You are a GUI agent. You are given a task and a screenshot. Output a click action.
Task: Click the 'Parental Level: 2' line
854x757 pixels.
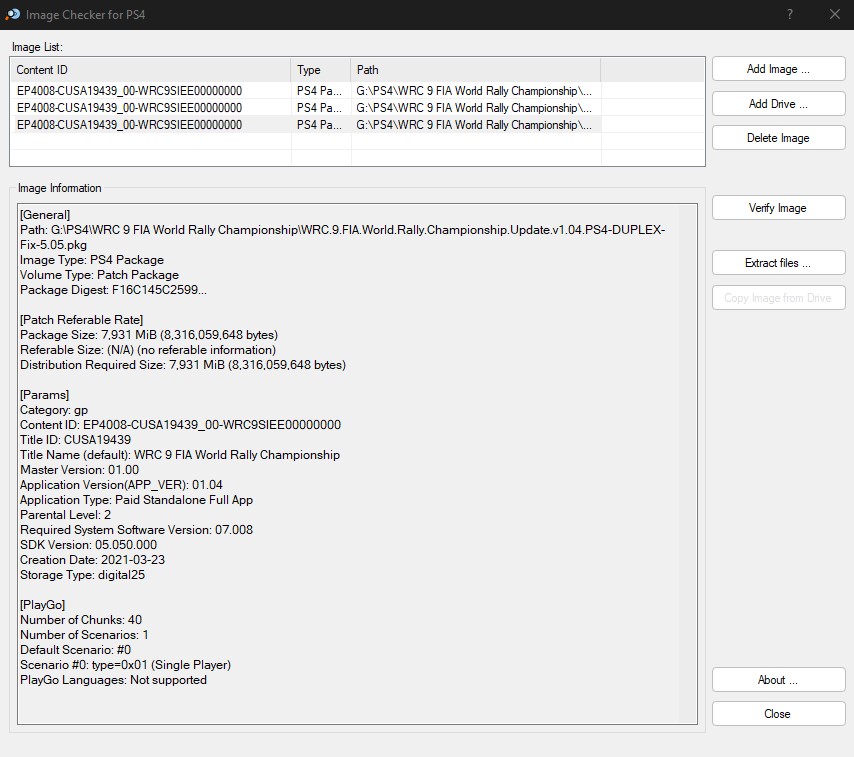[65, 515]
